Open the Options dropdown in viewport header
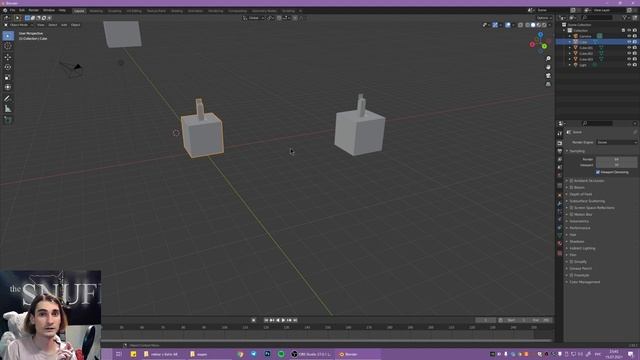This screenshot has height=360, width=640. pyautogui.click(x=544, y=18)
